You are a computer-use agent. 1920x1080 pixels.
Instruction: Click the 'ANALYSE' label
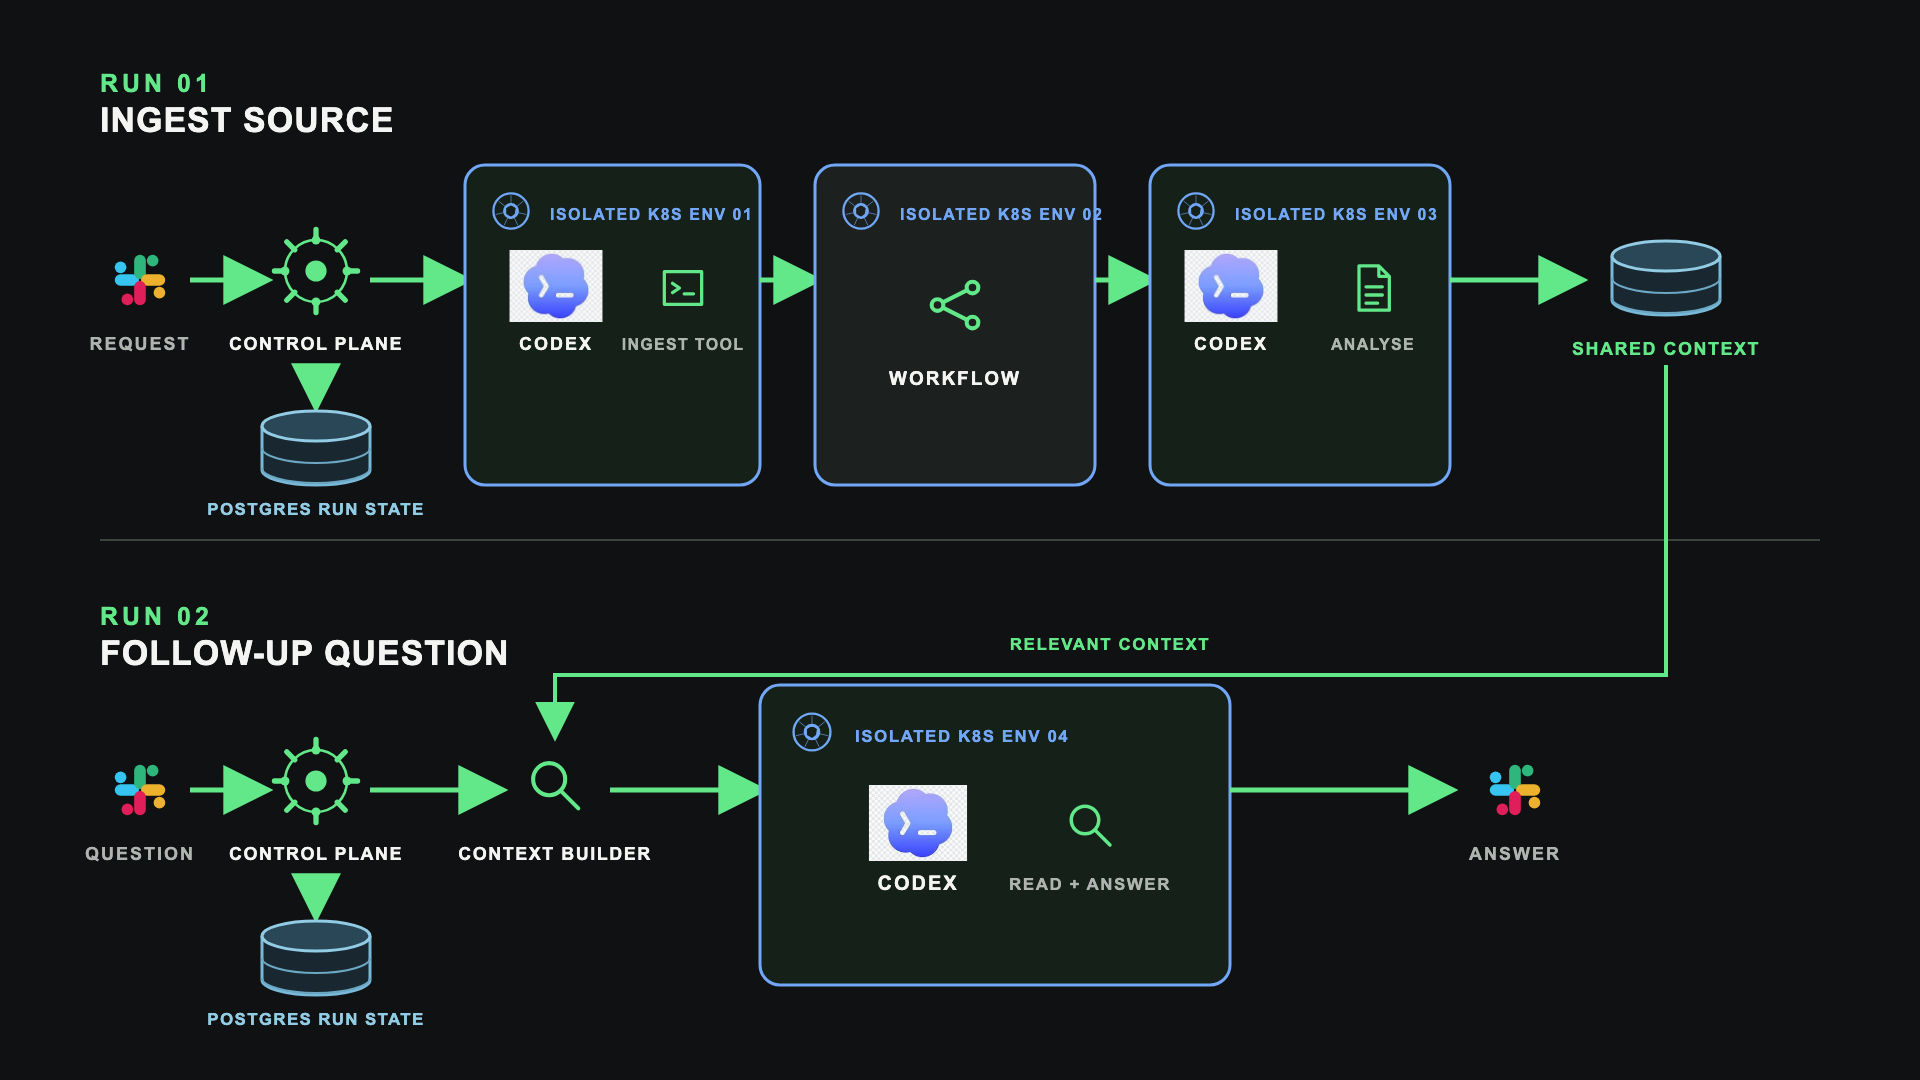coord(1372,344)
